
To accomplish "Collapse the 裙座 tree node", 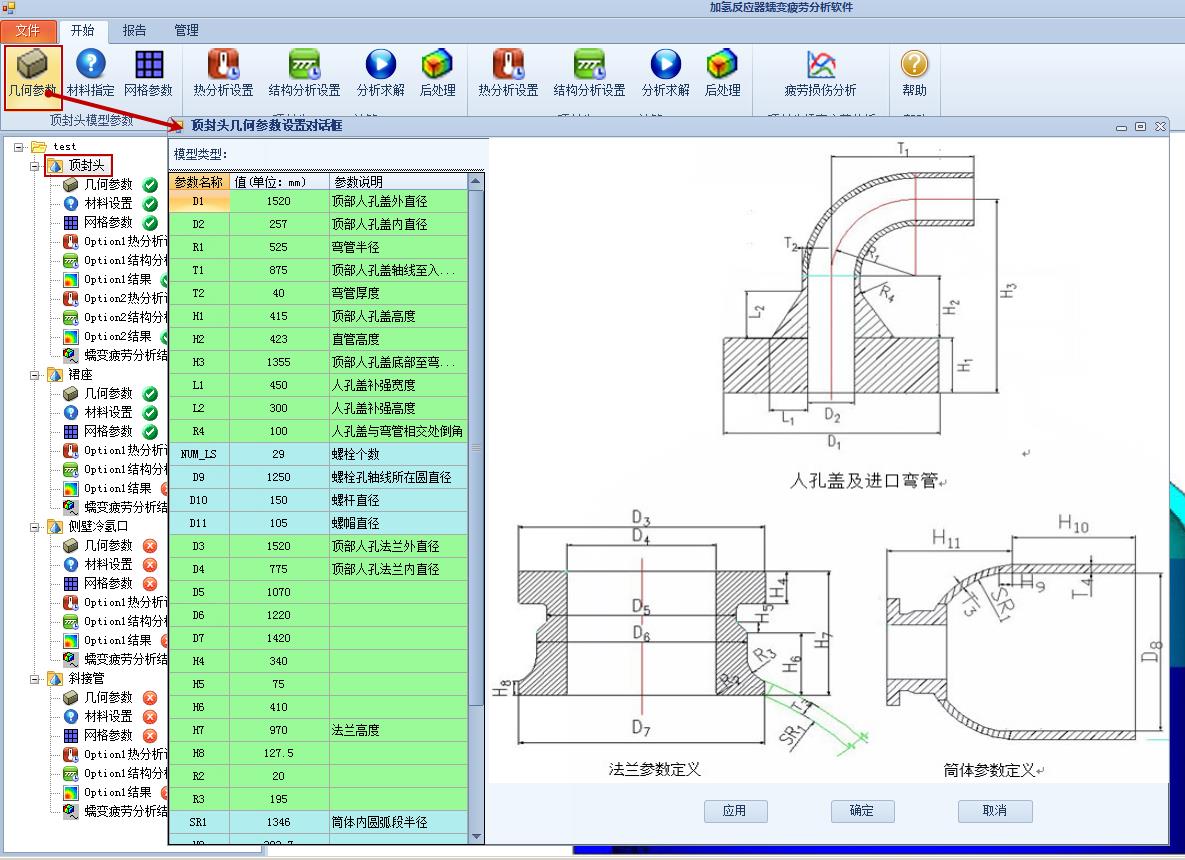I will click(35, 375).
